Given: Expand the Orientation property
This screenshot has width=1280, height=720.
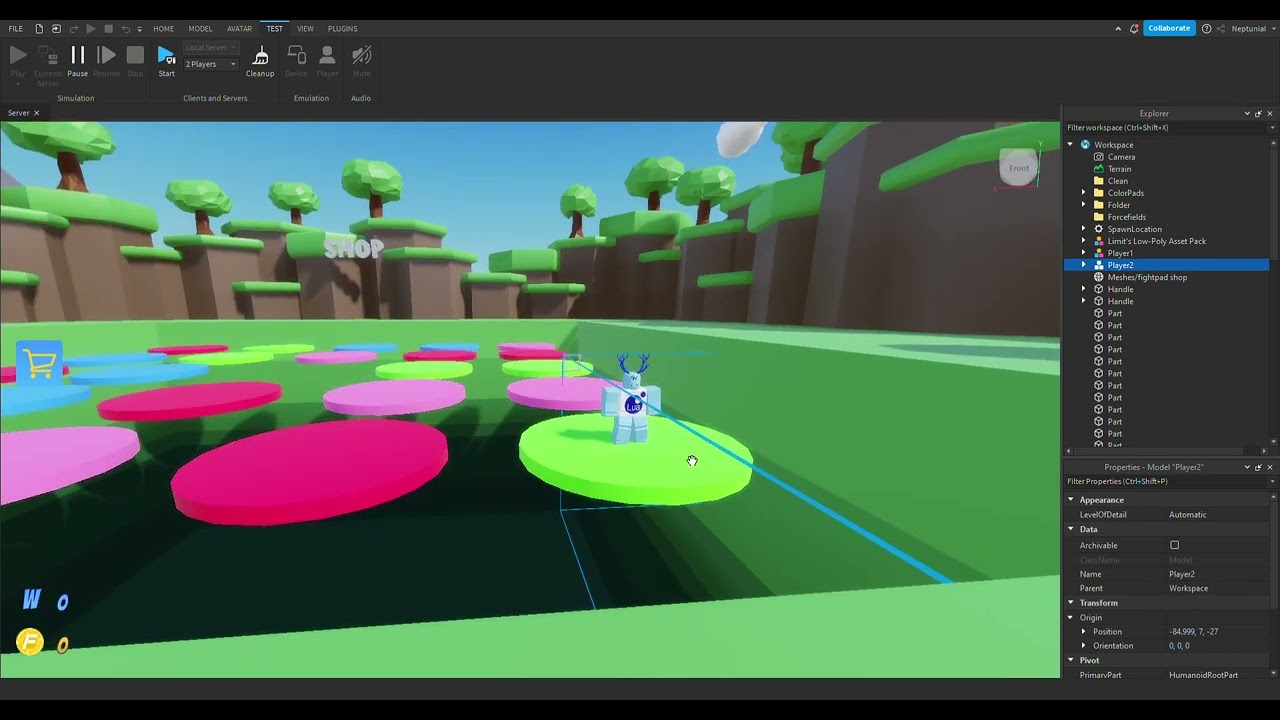Looking at the screenshot, I should coord(1083,646).
